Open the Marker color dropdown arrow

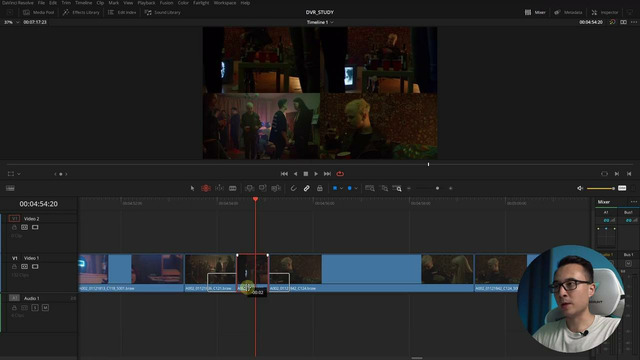click(356, 188)
